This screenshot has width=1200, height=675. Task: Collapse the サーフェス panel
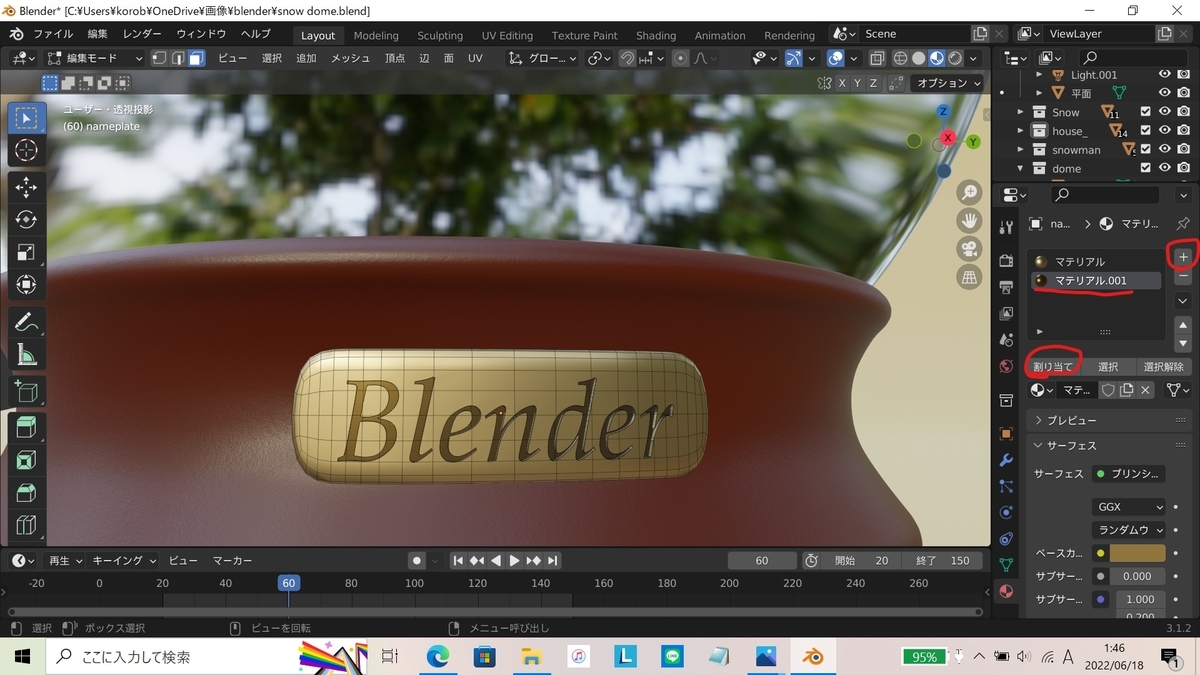point(1108,445)
